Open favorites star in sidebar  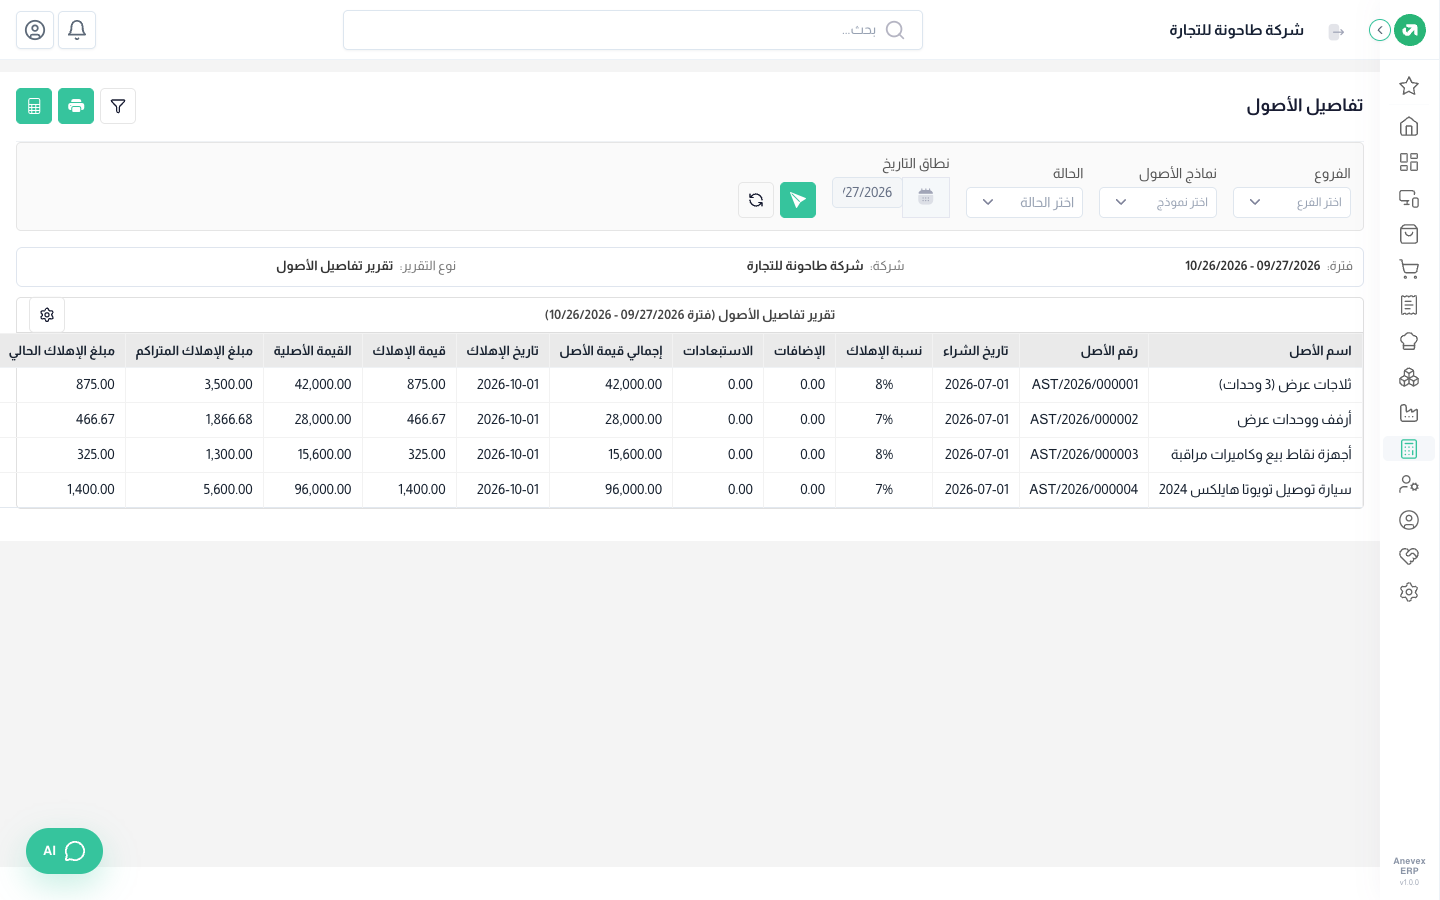tap(1409, 86)
